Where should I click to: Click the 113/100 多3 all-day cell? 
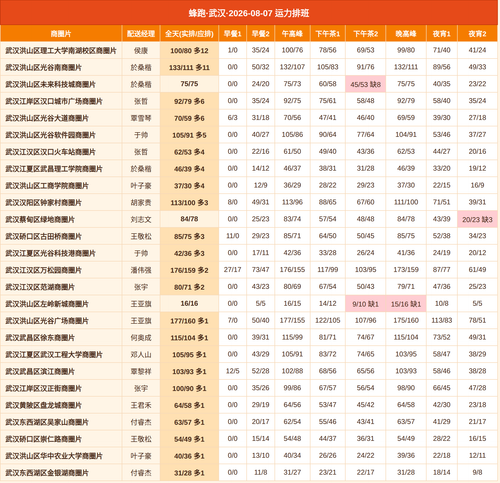tap(189, 203)
